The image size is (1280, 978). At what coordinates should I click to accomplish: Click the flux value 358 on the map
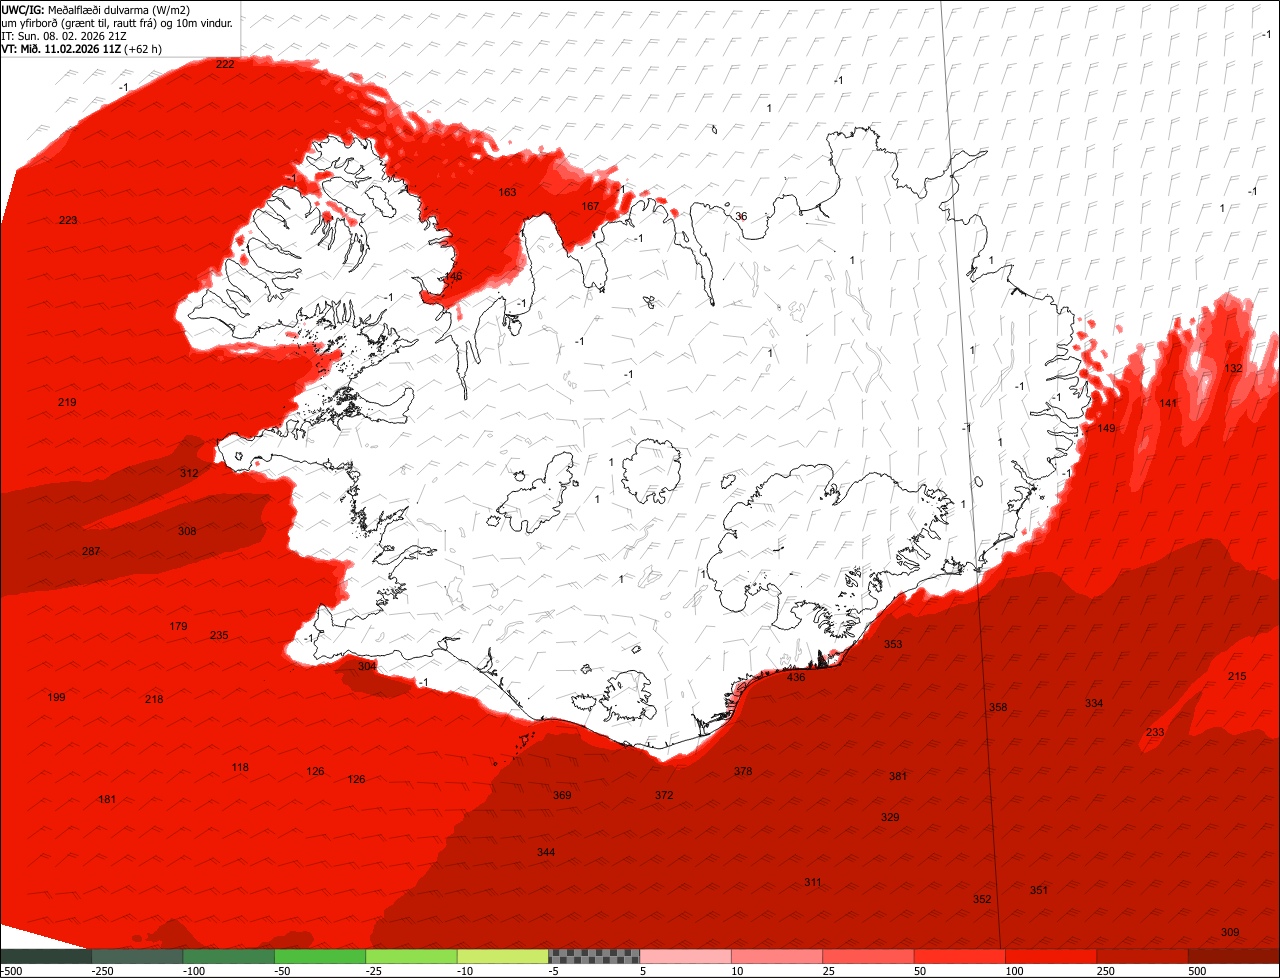(x=998, y=707)
